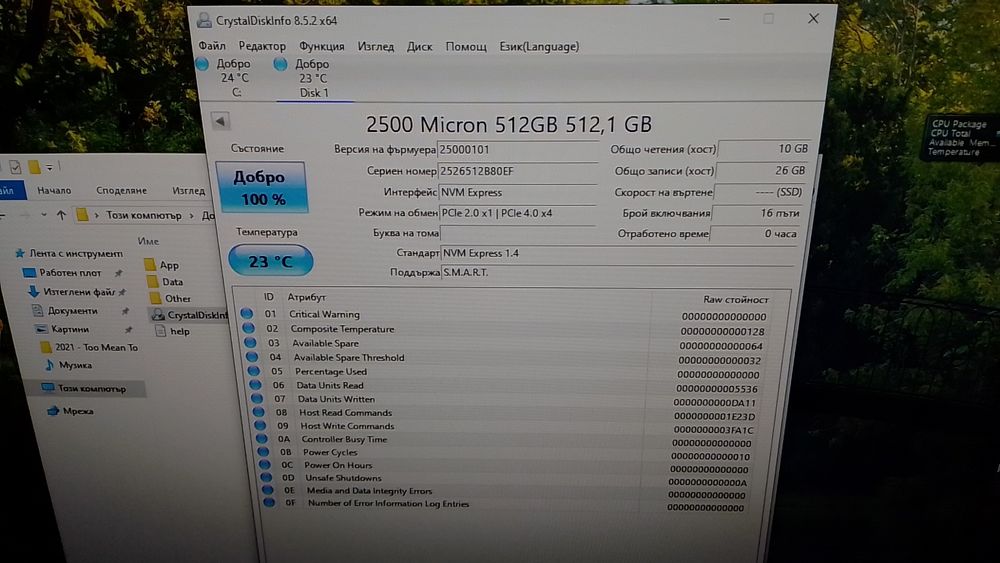
Task: Click status circle of Data Units Read row
Action: click(256, 384)
